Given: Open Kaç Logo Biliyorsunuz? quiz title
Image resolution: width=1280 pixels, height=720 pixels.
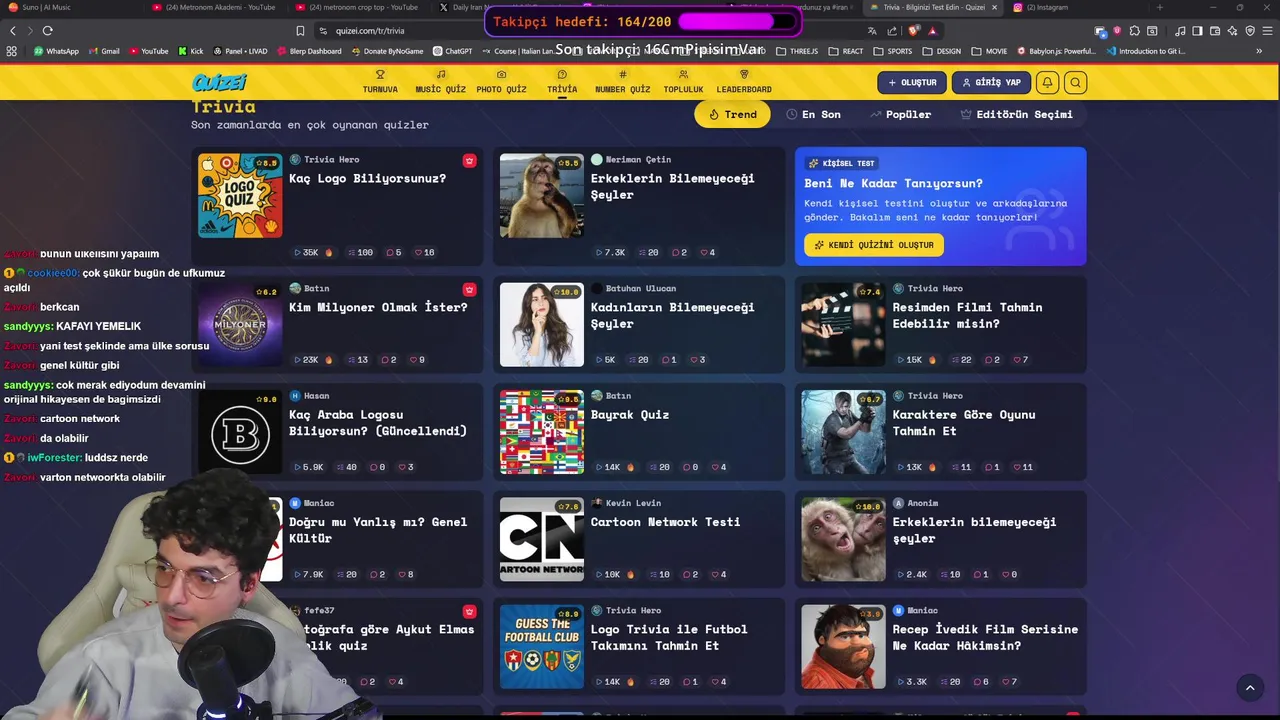Looking at the screenshot, I should (367, 178).
